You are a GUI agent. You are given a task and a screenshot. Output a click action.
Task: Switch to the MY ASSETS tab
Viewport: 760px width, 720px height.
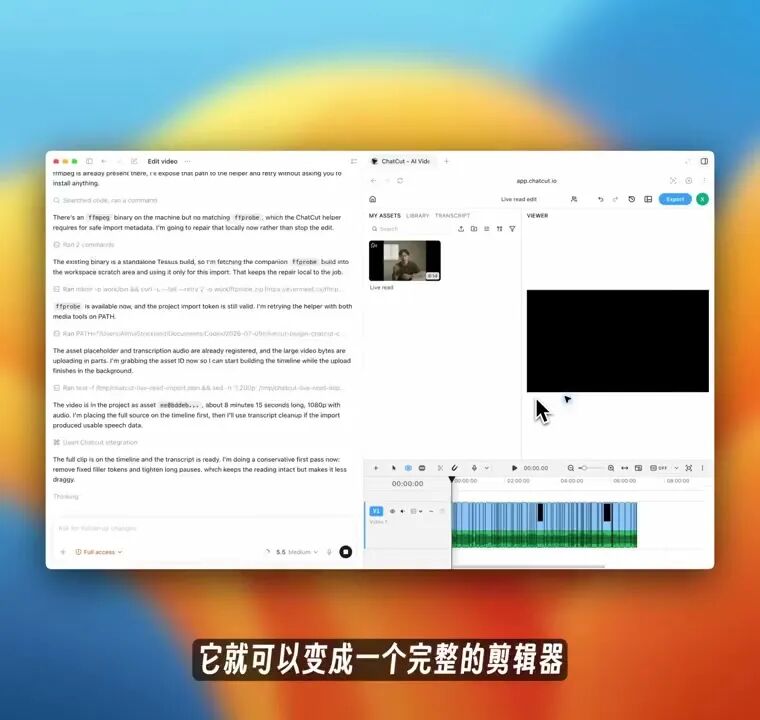385,215
